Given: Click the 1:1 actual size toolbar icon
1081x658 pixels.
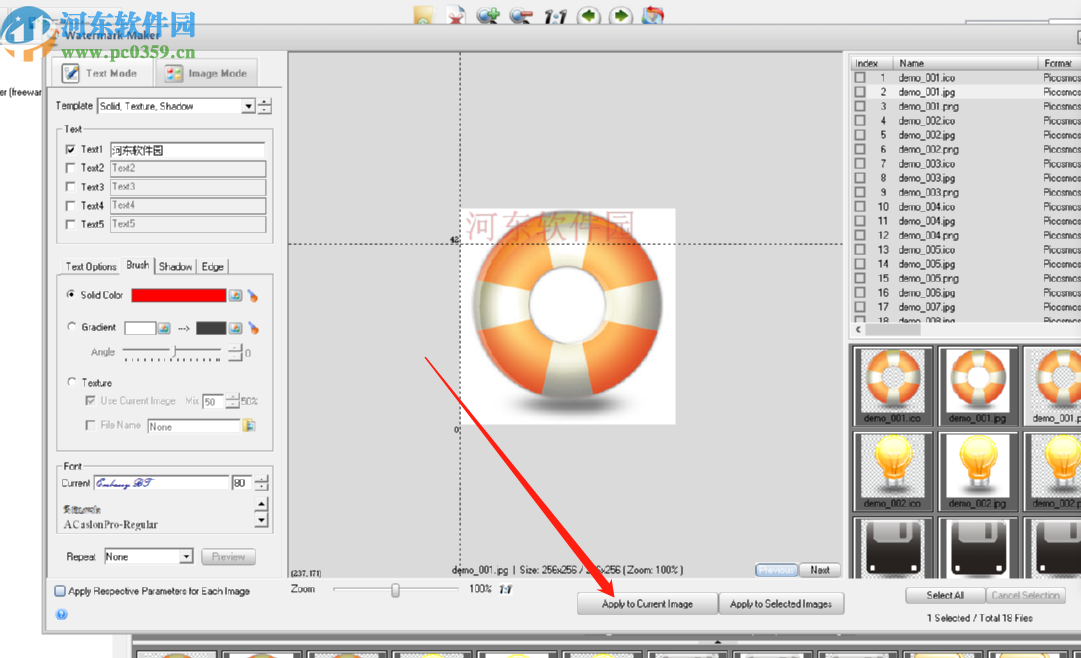Looking at the screenshot, I should pyautogui.click(x=555, y=16).
